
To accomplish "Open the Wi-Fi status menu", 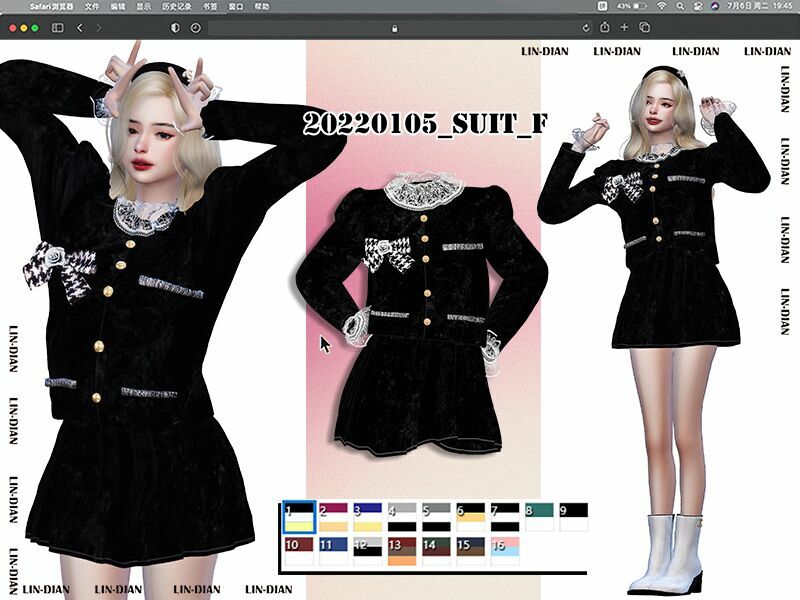I will click(x=662, y=6).
